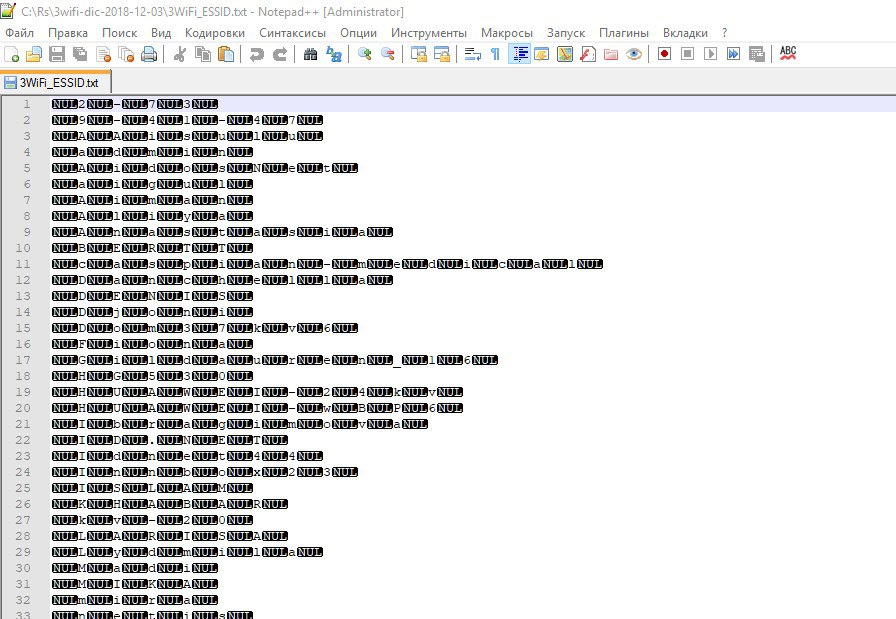Click line number 20 in the margin
This screenshot has height=619, width=896.
pyautogui.click(x=23, y=408)
